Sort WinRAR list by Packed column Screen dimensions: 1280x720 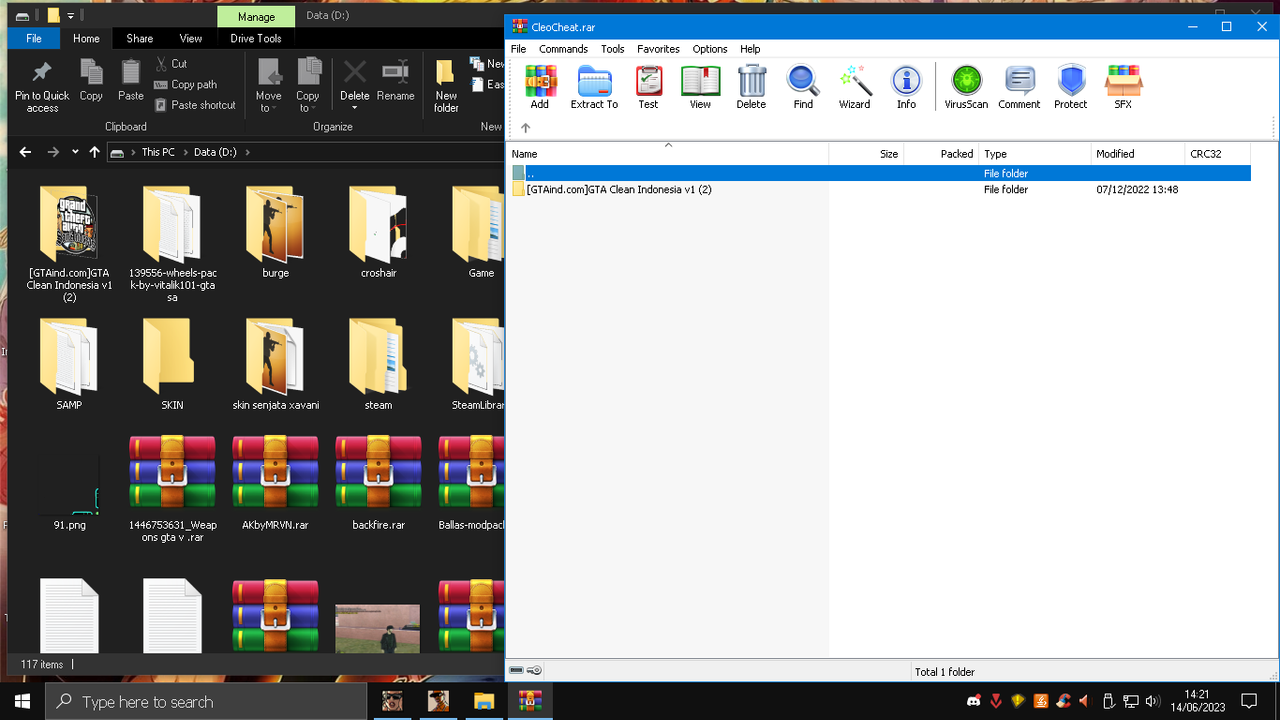941,154
